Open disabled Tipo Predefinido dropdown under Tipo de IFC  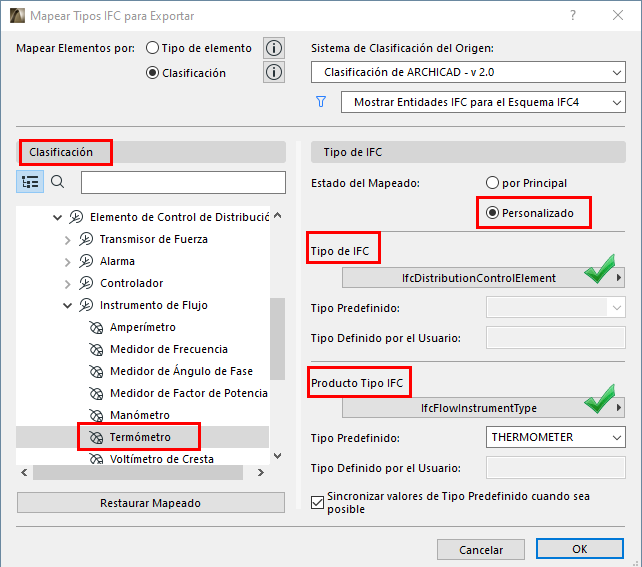tap(556, 307)
